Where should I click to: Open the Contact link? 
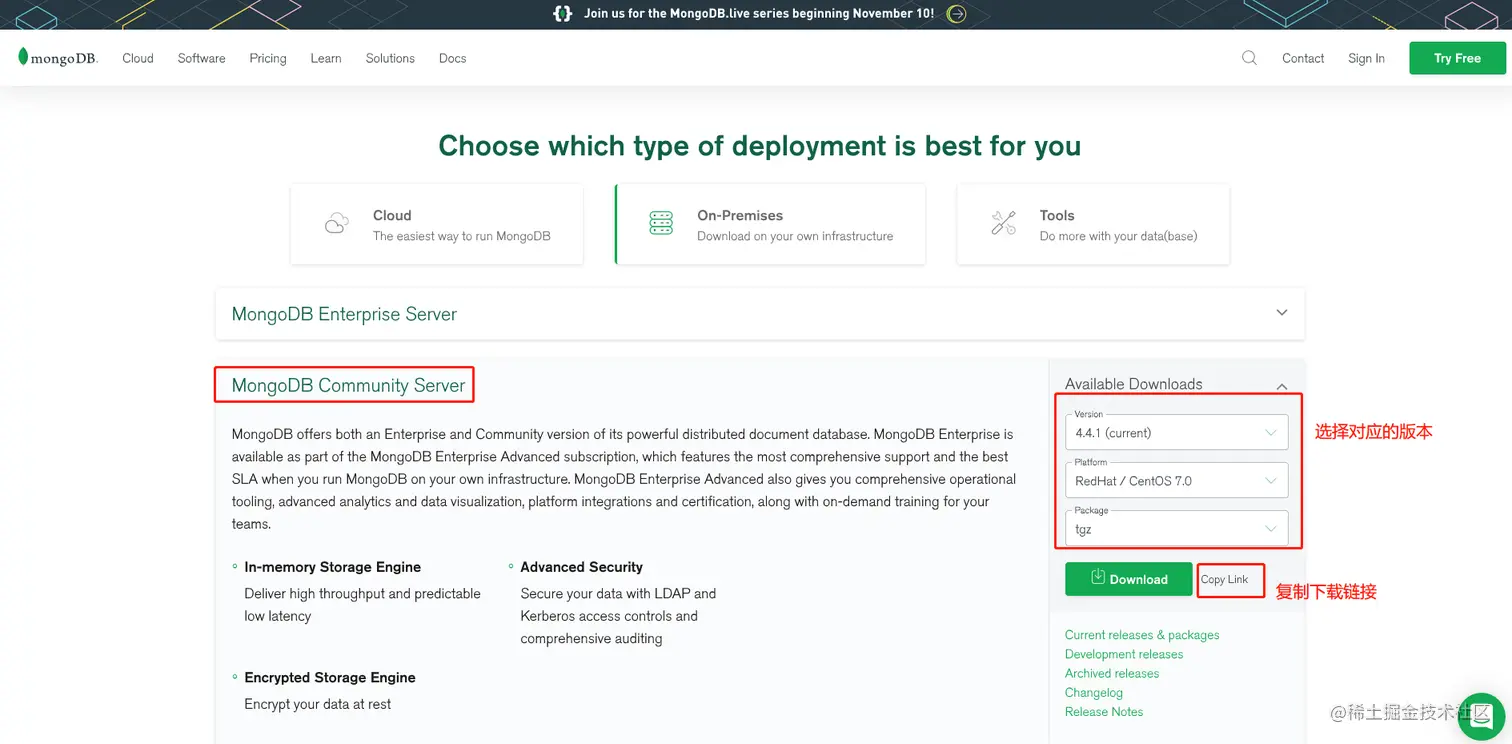pos(1303,58)
